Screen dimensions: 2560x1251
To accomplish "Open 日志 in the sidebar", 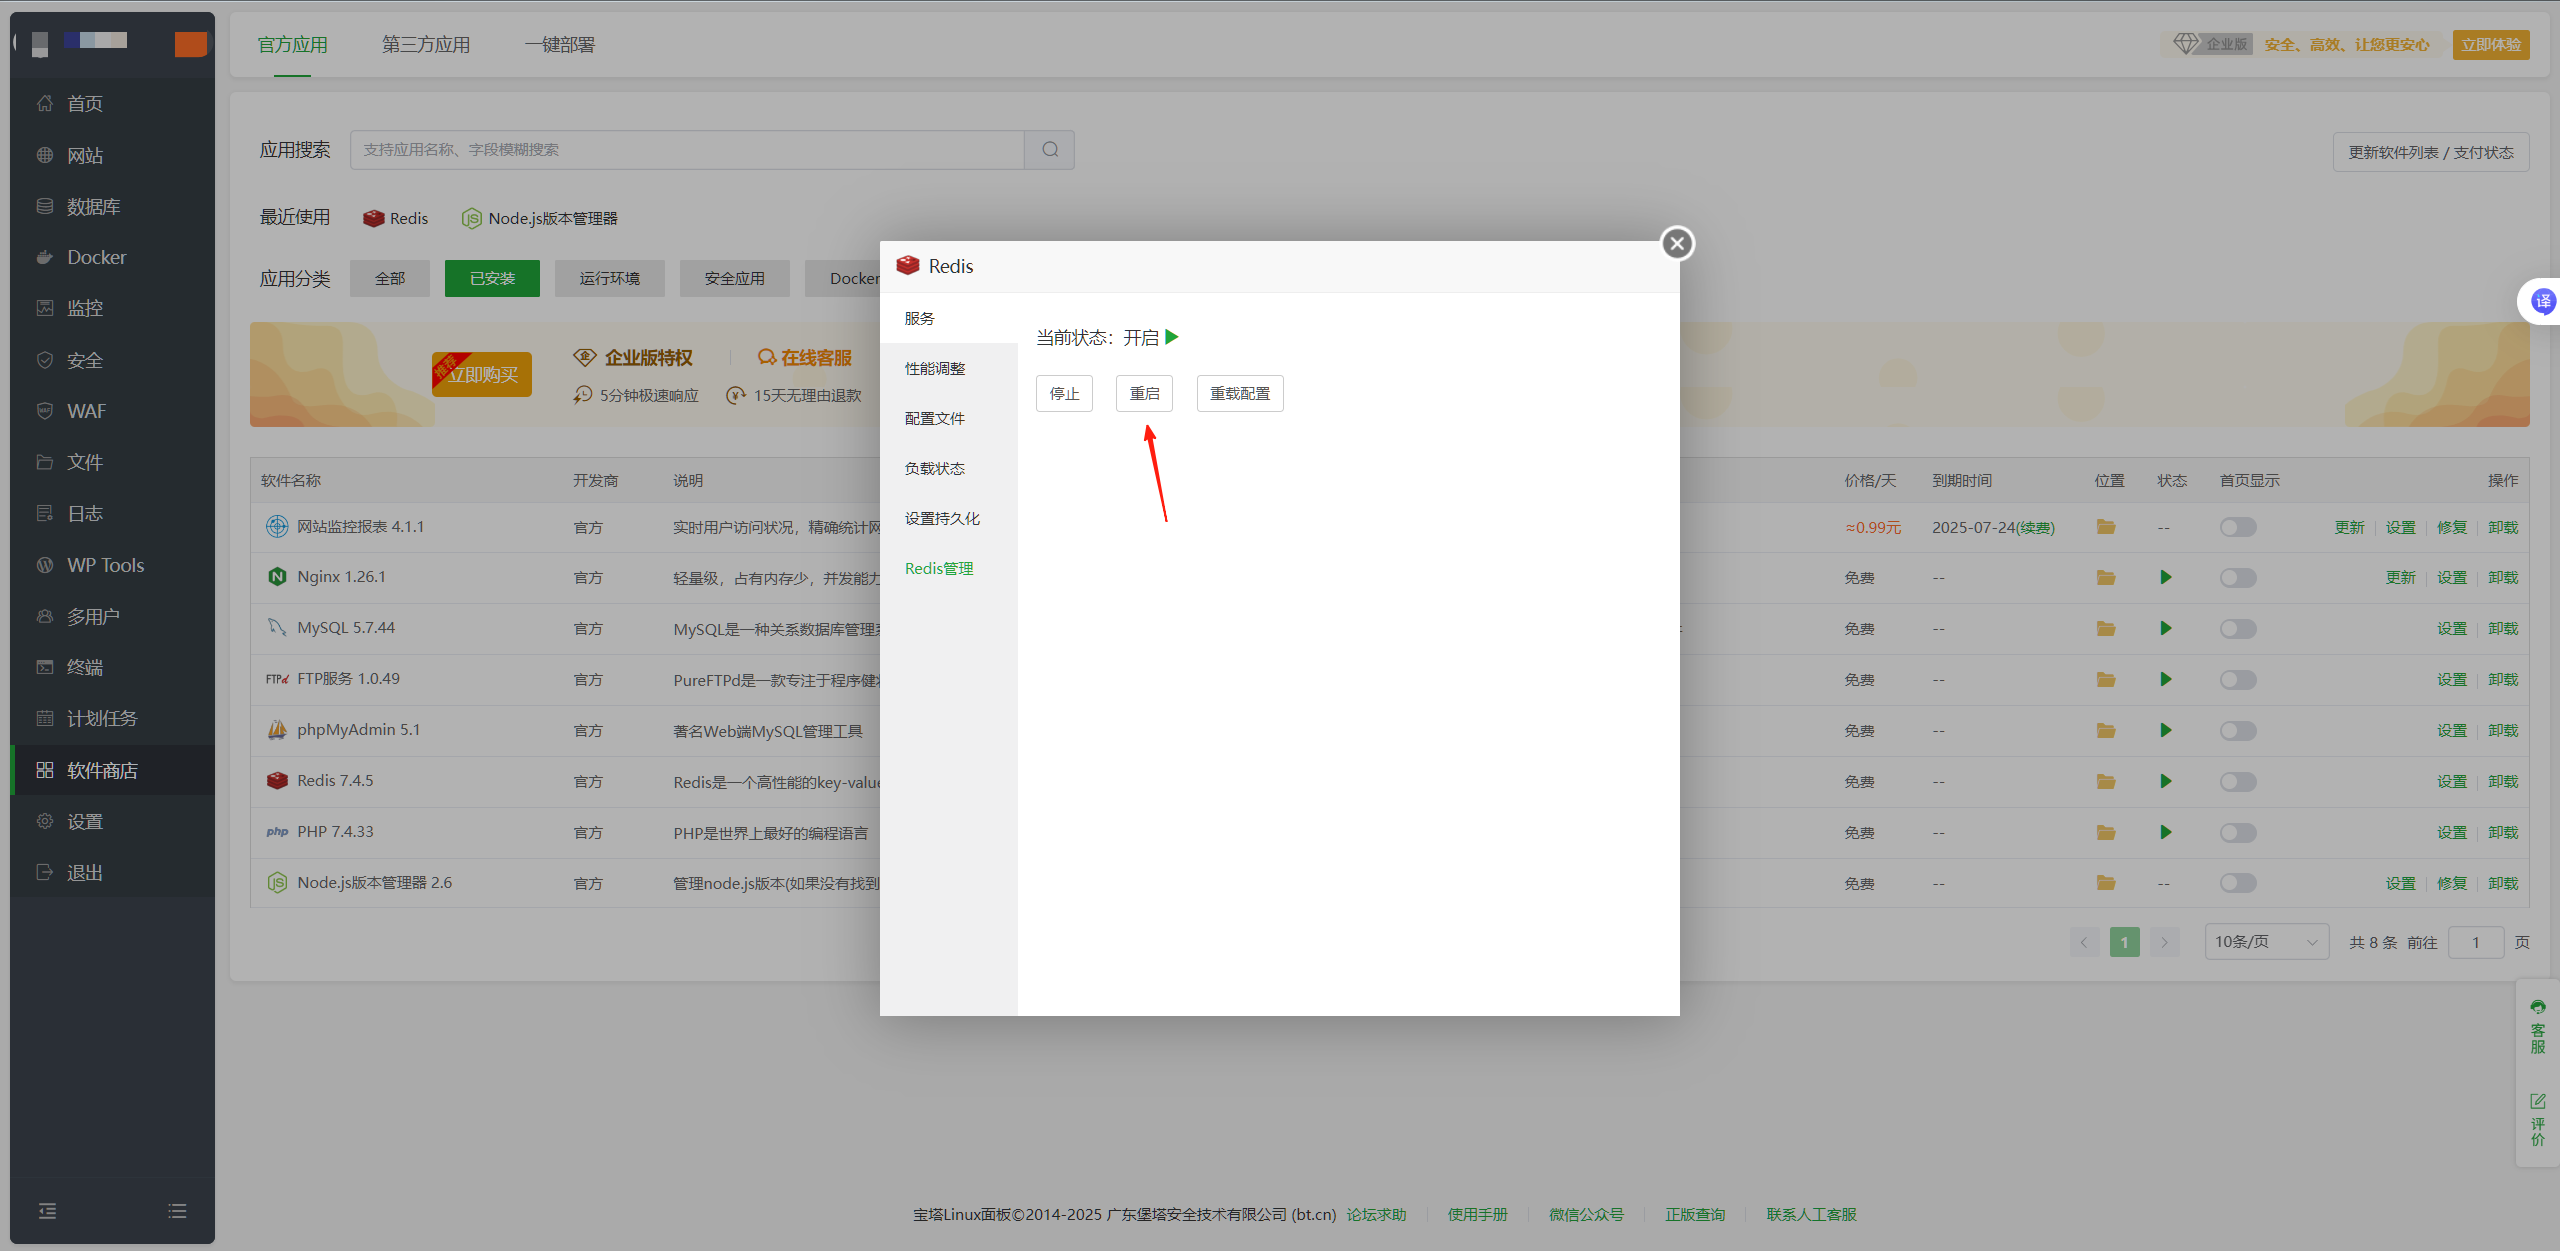I will tap(112, 513).
